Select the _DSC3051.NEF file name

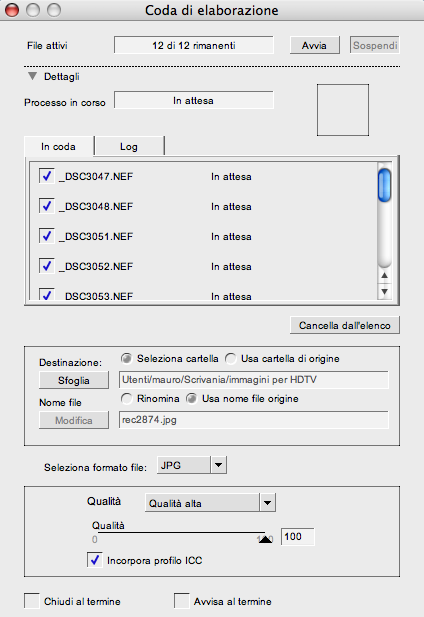[x=96, y=236]
